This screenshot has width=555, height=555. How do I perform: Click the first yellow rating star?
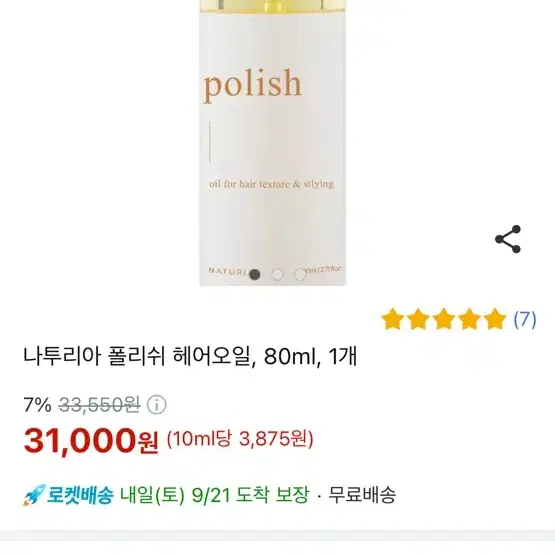coord(393,319)
